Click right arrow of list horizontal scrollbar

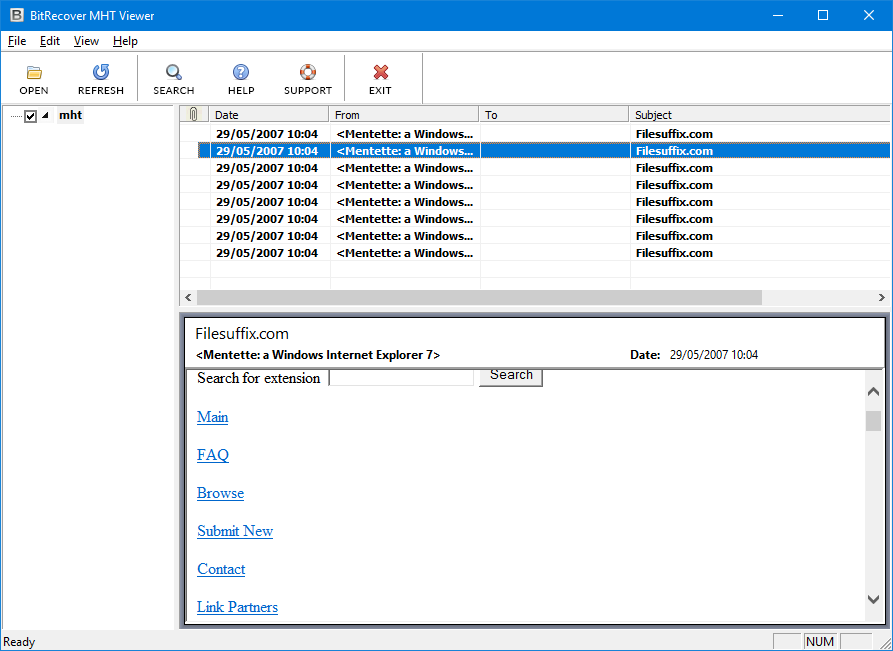(x=882, y=297)
